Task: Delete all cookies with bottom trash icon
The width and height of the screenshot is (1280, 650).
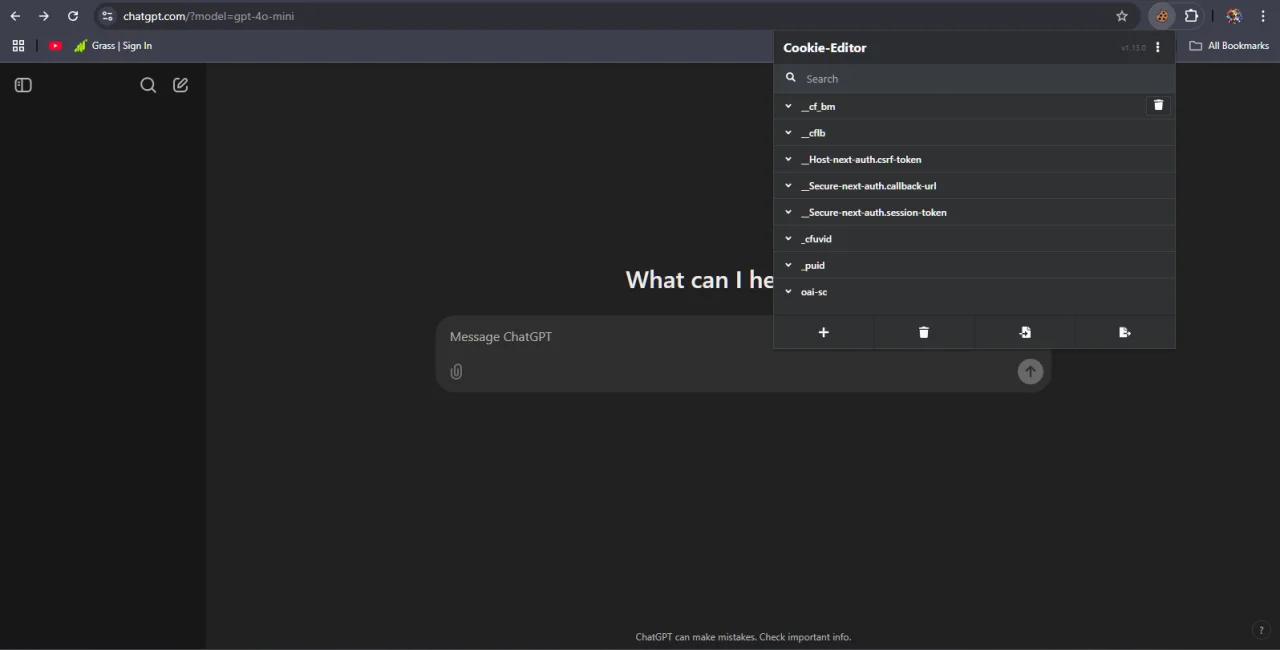Action: (924, 332)
